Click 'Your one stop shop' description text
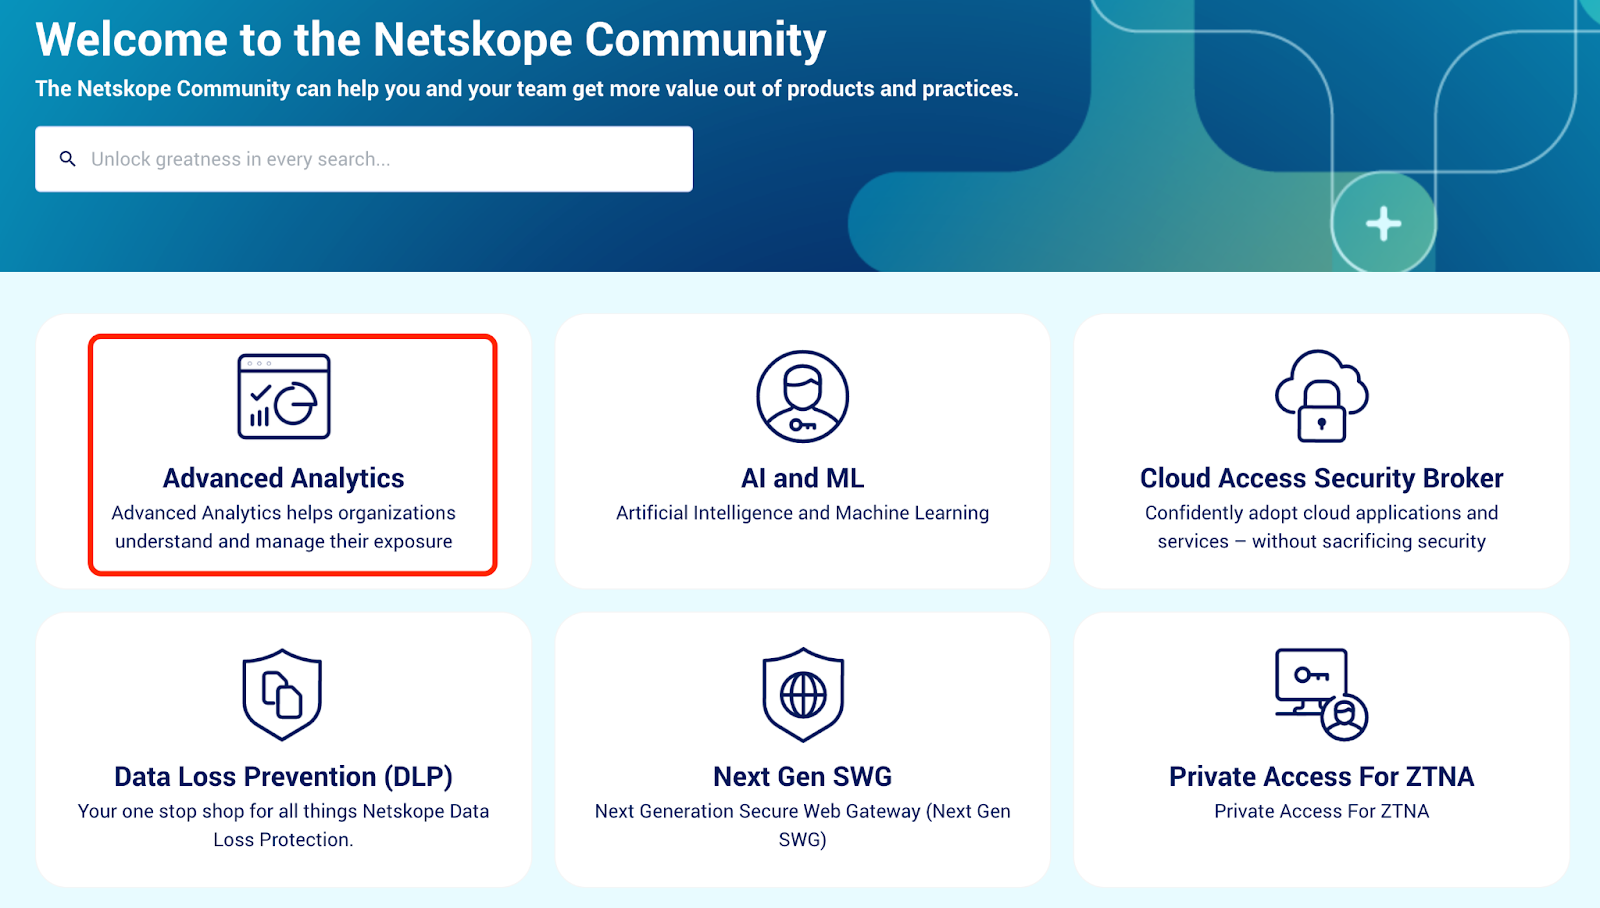Viewport: 1600px width, 908px height. [284, 825]
